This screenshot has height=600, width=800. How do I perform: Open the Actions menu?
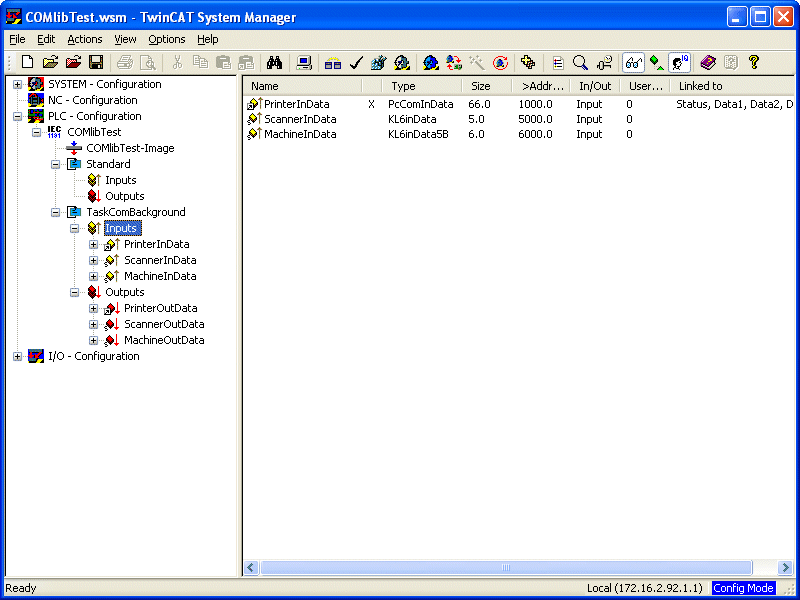tap(85, 39)
